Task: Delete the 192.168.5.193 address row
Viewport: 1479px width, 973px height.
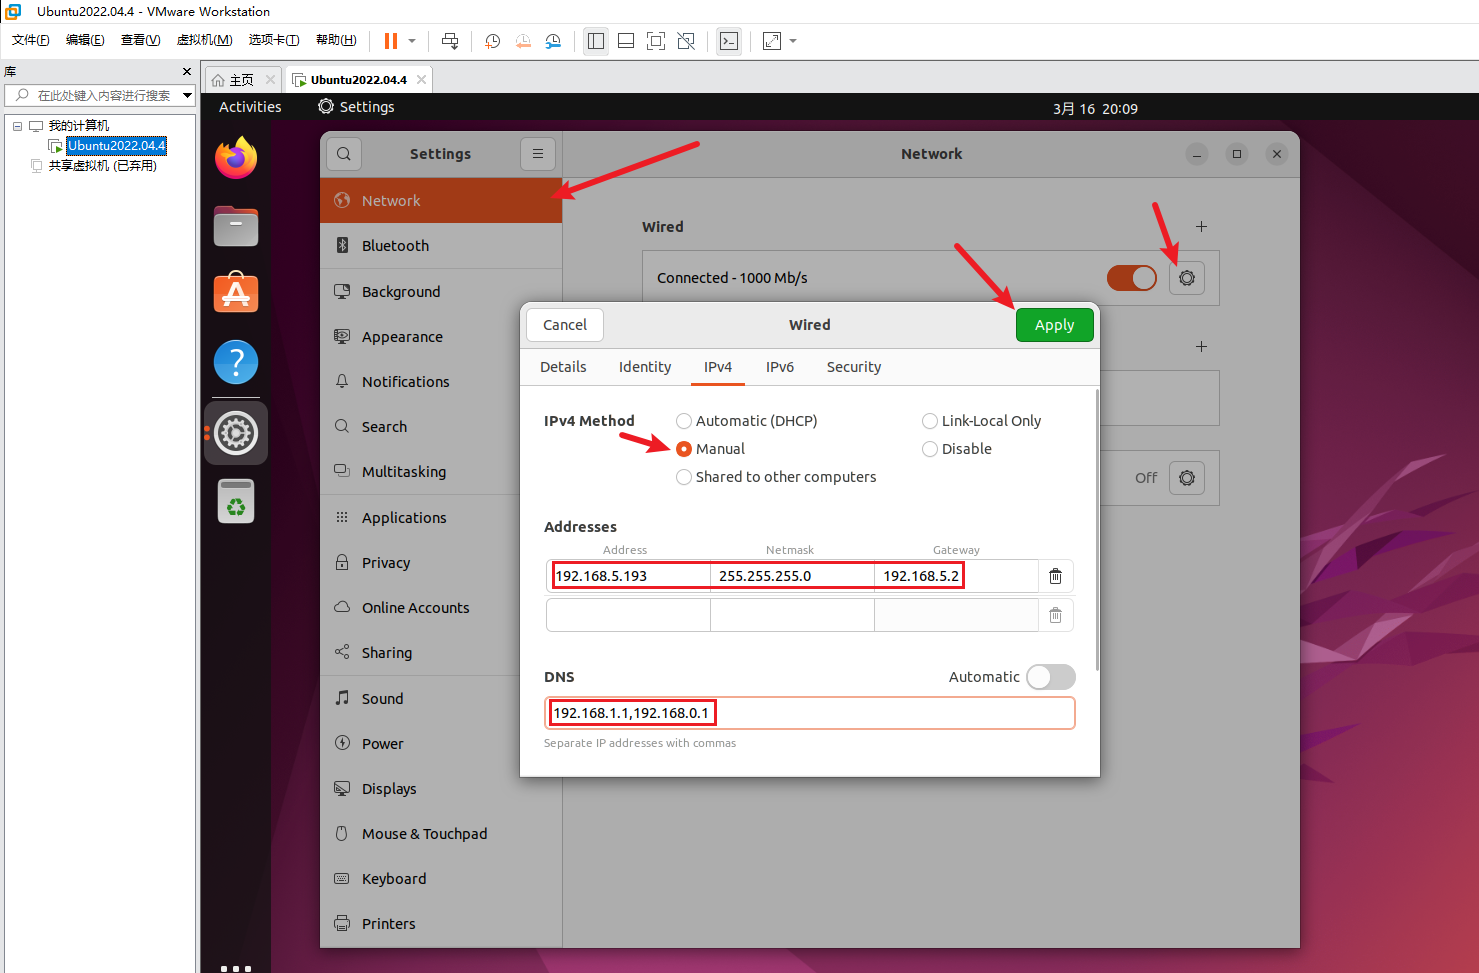Action: coord(1055,576)
